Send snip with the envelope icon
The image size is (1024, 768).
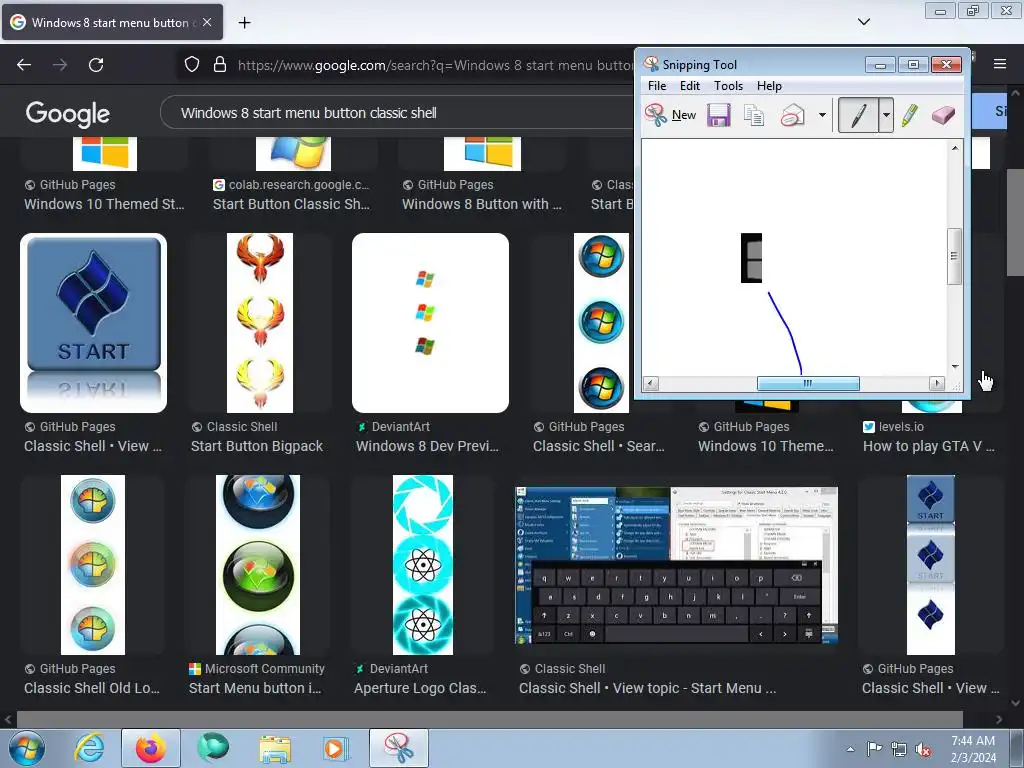pos(792,115)
